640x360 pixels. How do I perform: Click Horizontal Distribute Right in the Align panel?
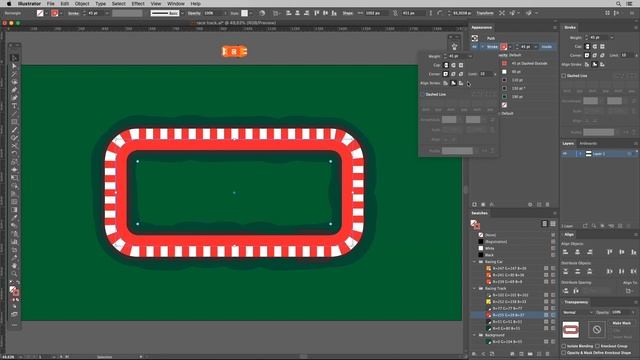click(x=633, y=271)
